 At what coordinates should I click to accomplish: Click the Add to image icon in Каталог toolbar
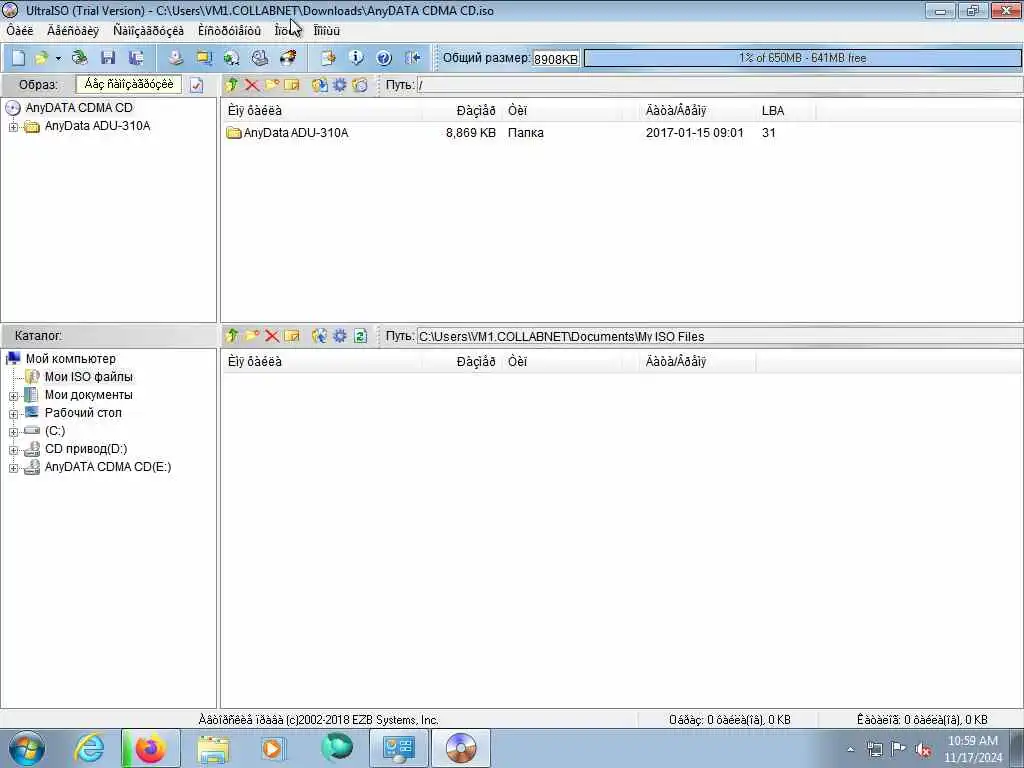[319, 336]
